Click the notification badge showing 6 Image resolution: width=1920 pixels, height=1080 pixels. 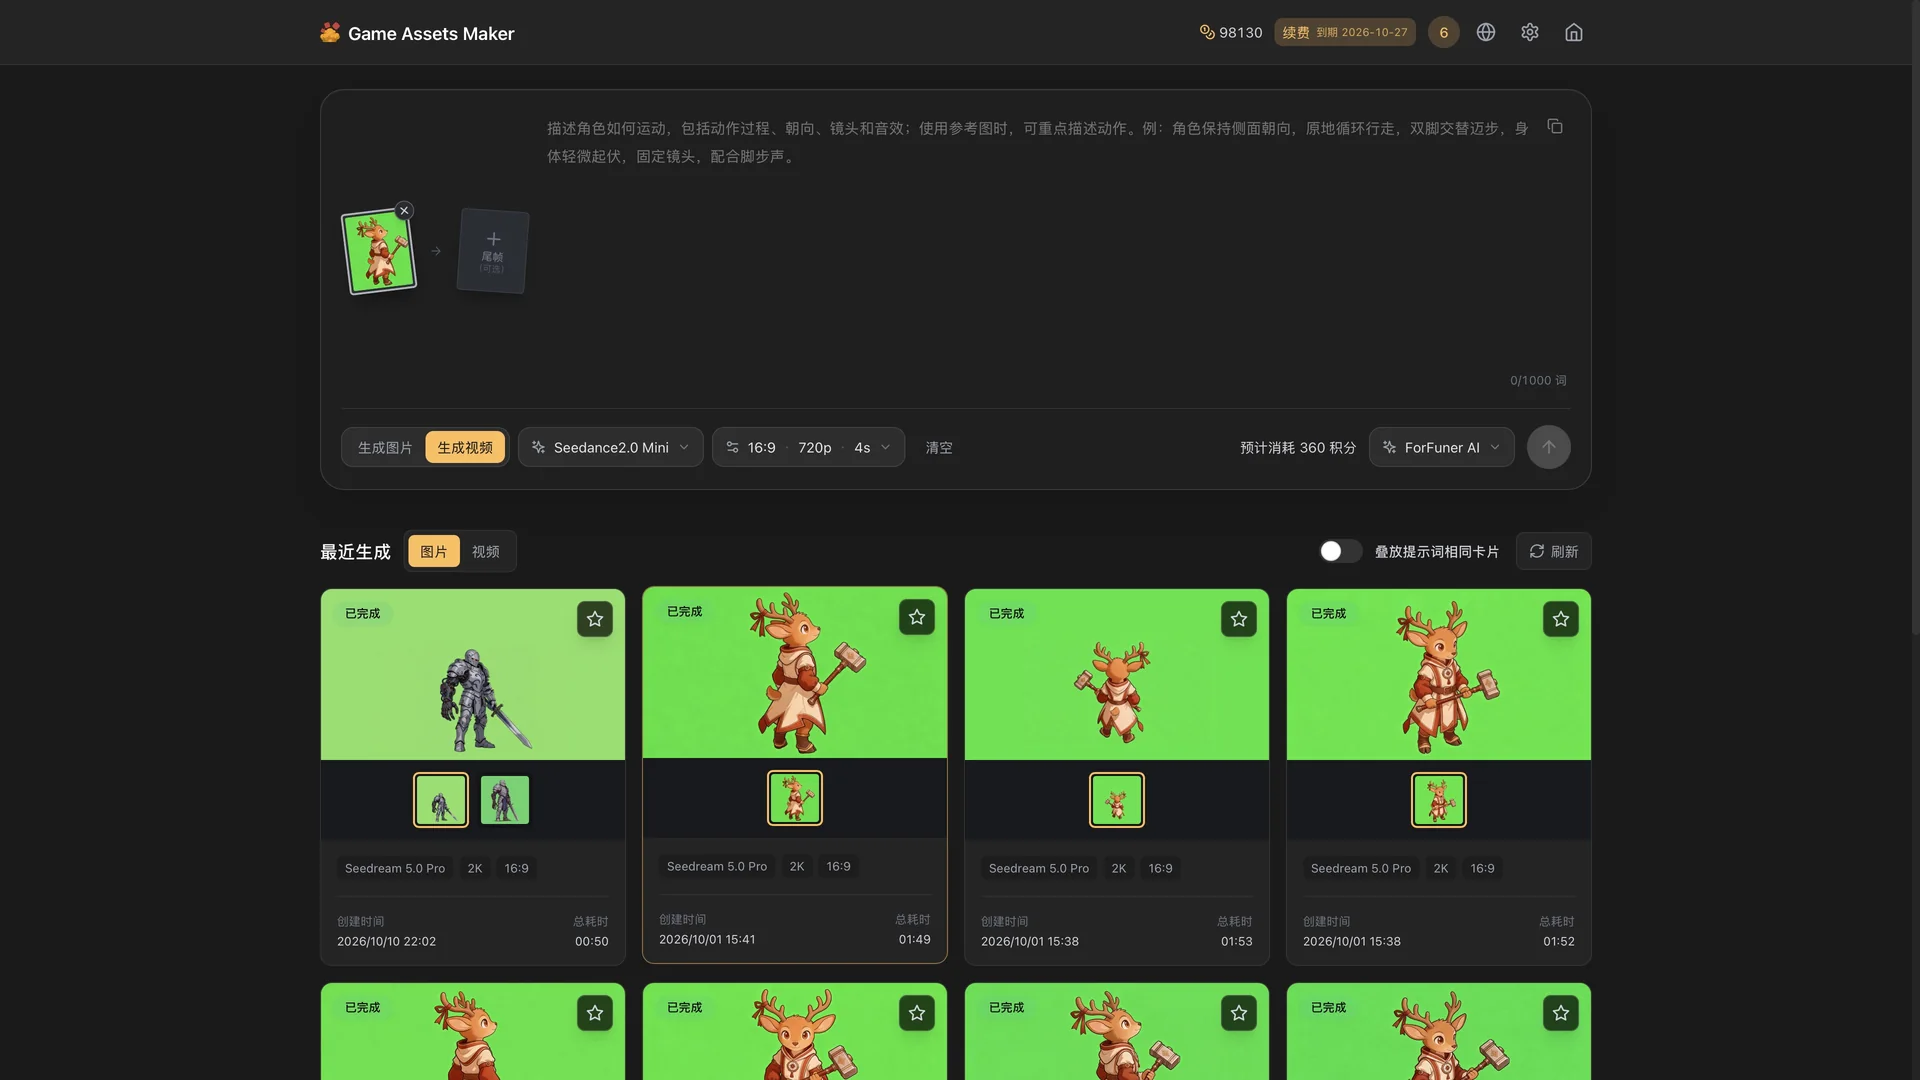[1443, 32]
